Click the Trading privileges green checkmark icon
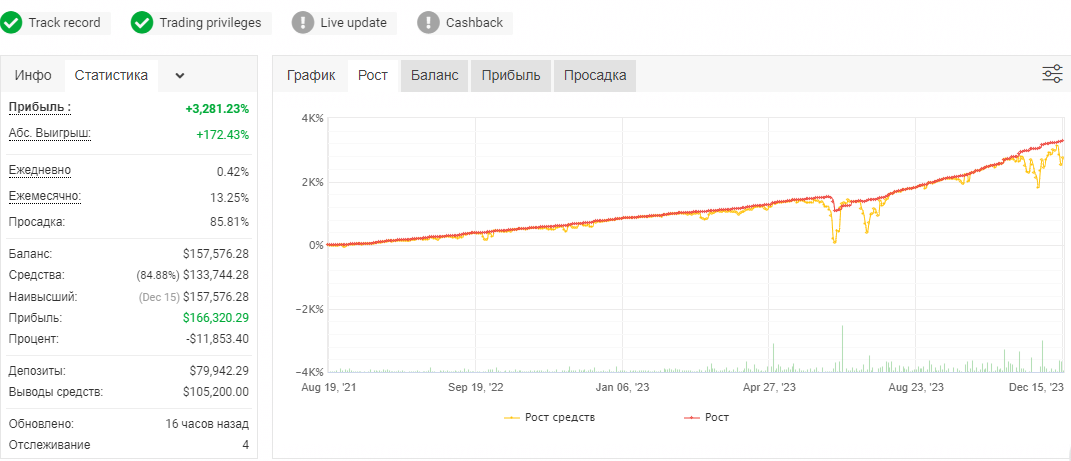 141,23
